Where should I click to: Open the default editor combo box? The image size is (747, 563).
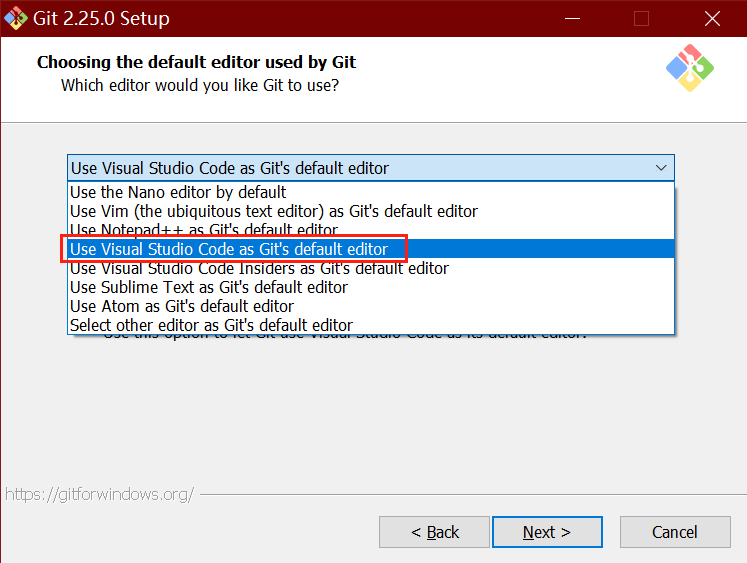click(x=371, y=168)
